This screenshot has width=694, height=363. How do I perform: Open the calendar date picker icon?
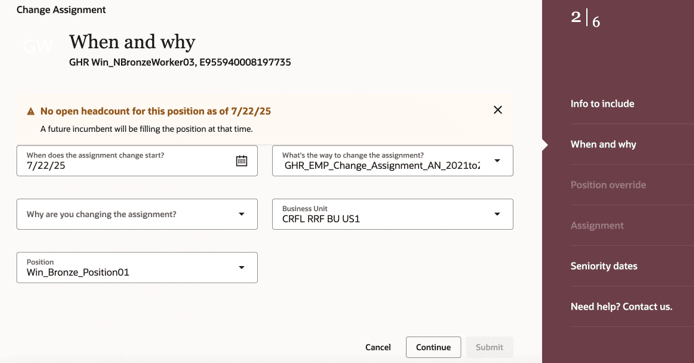[241, 161]
